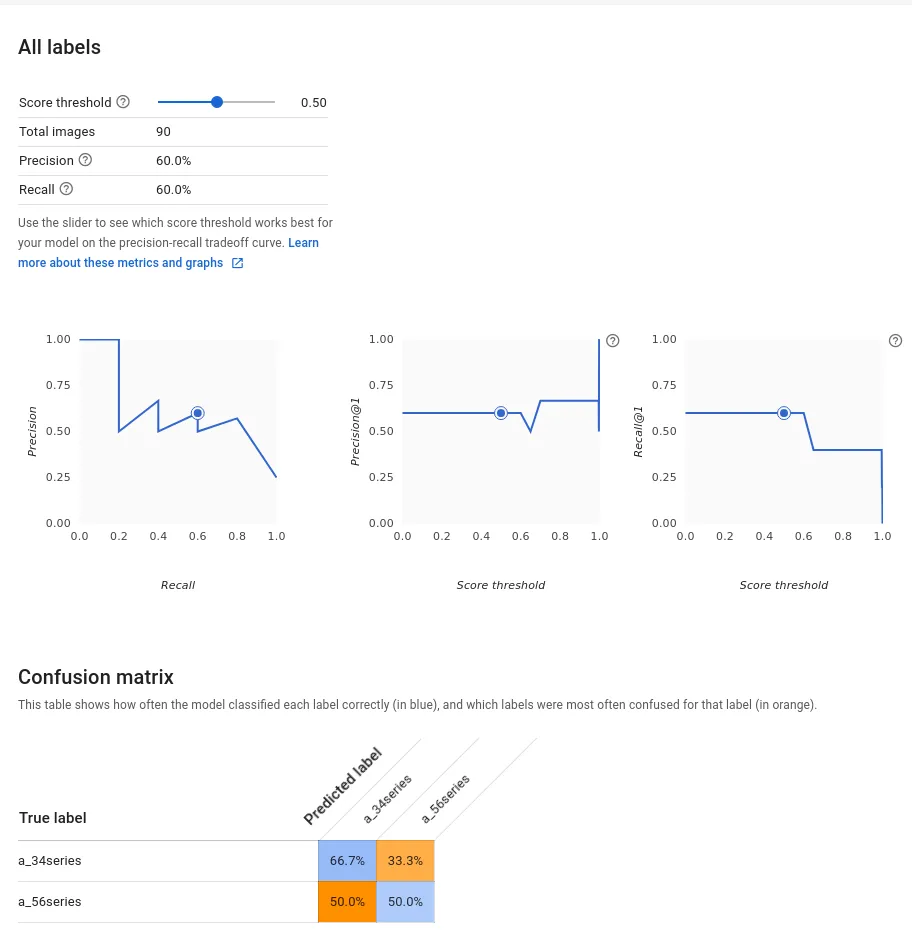
Task: Click the marker dot on precision-recall curve
Action: 198,413
